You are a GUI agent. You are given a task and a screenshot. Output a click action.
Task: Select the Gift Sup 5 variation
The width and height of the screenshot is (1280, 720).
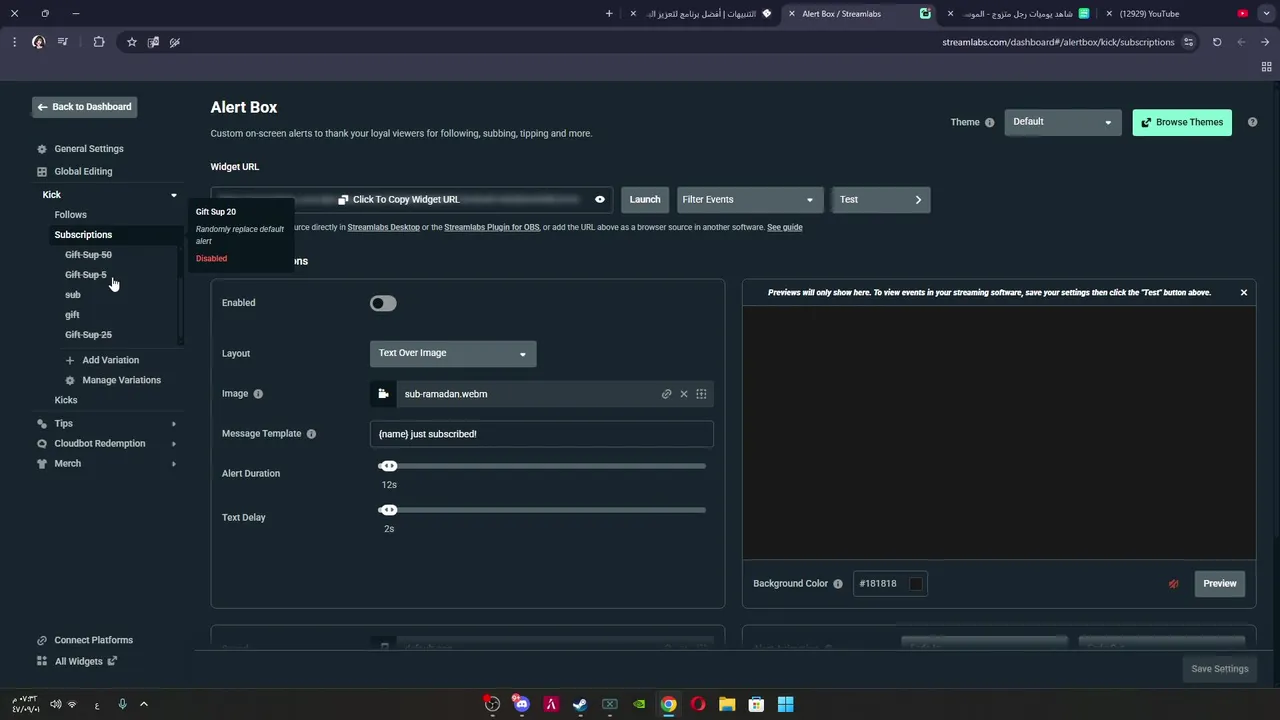coord(85,275)
